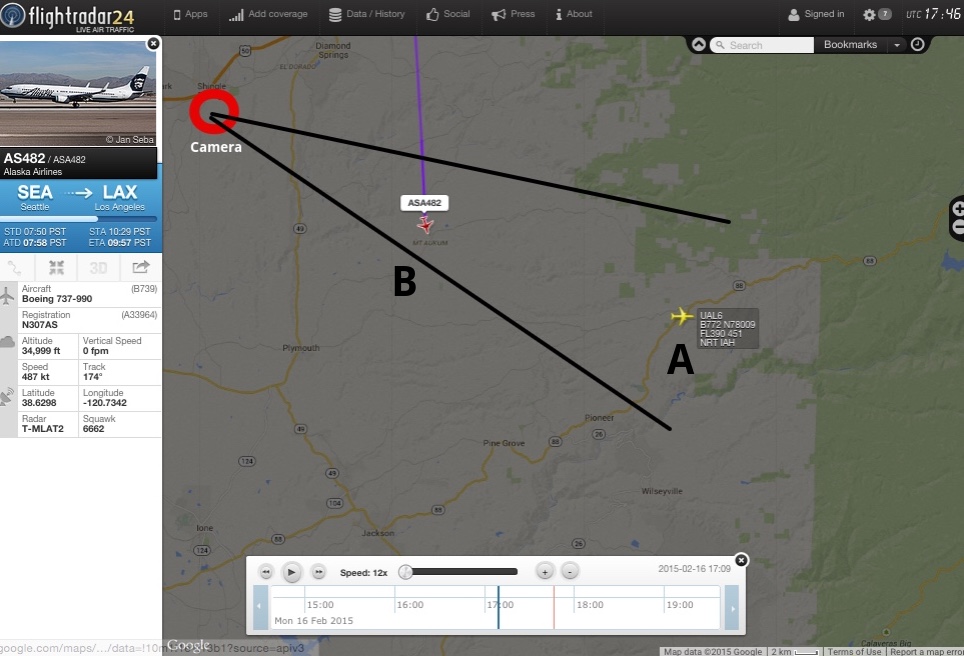
Task: Increase playback speed with plus button
Action: (545, 572)
